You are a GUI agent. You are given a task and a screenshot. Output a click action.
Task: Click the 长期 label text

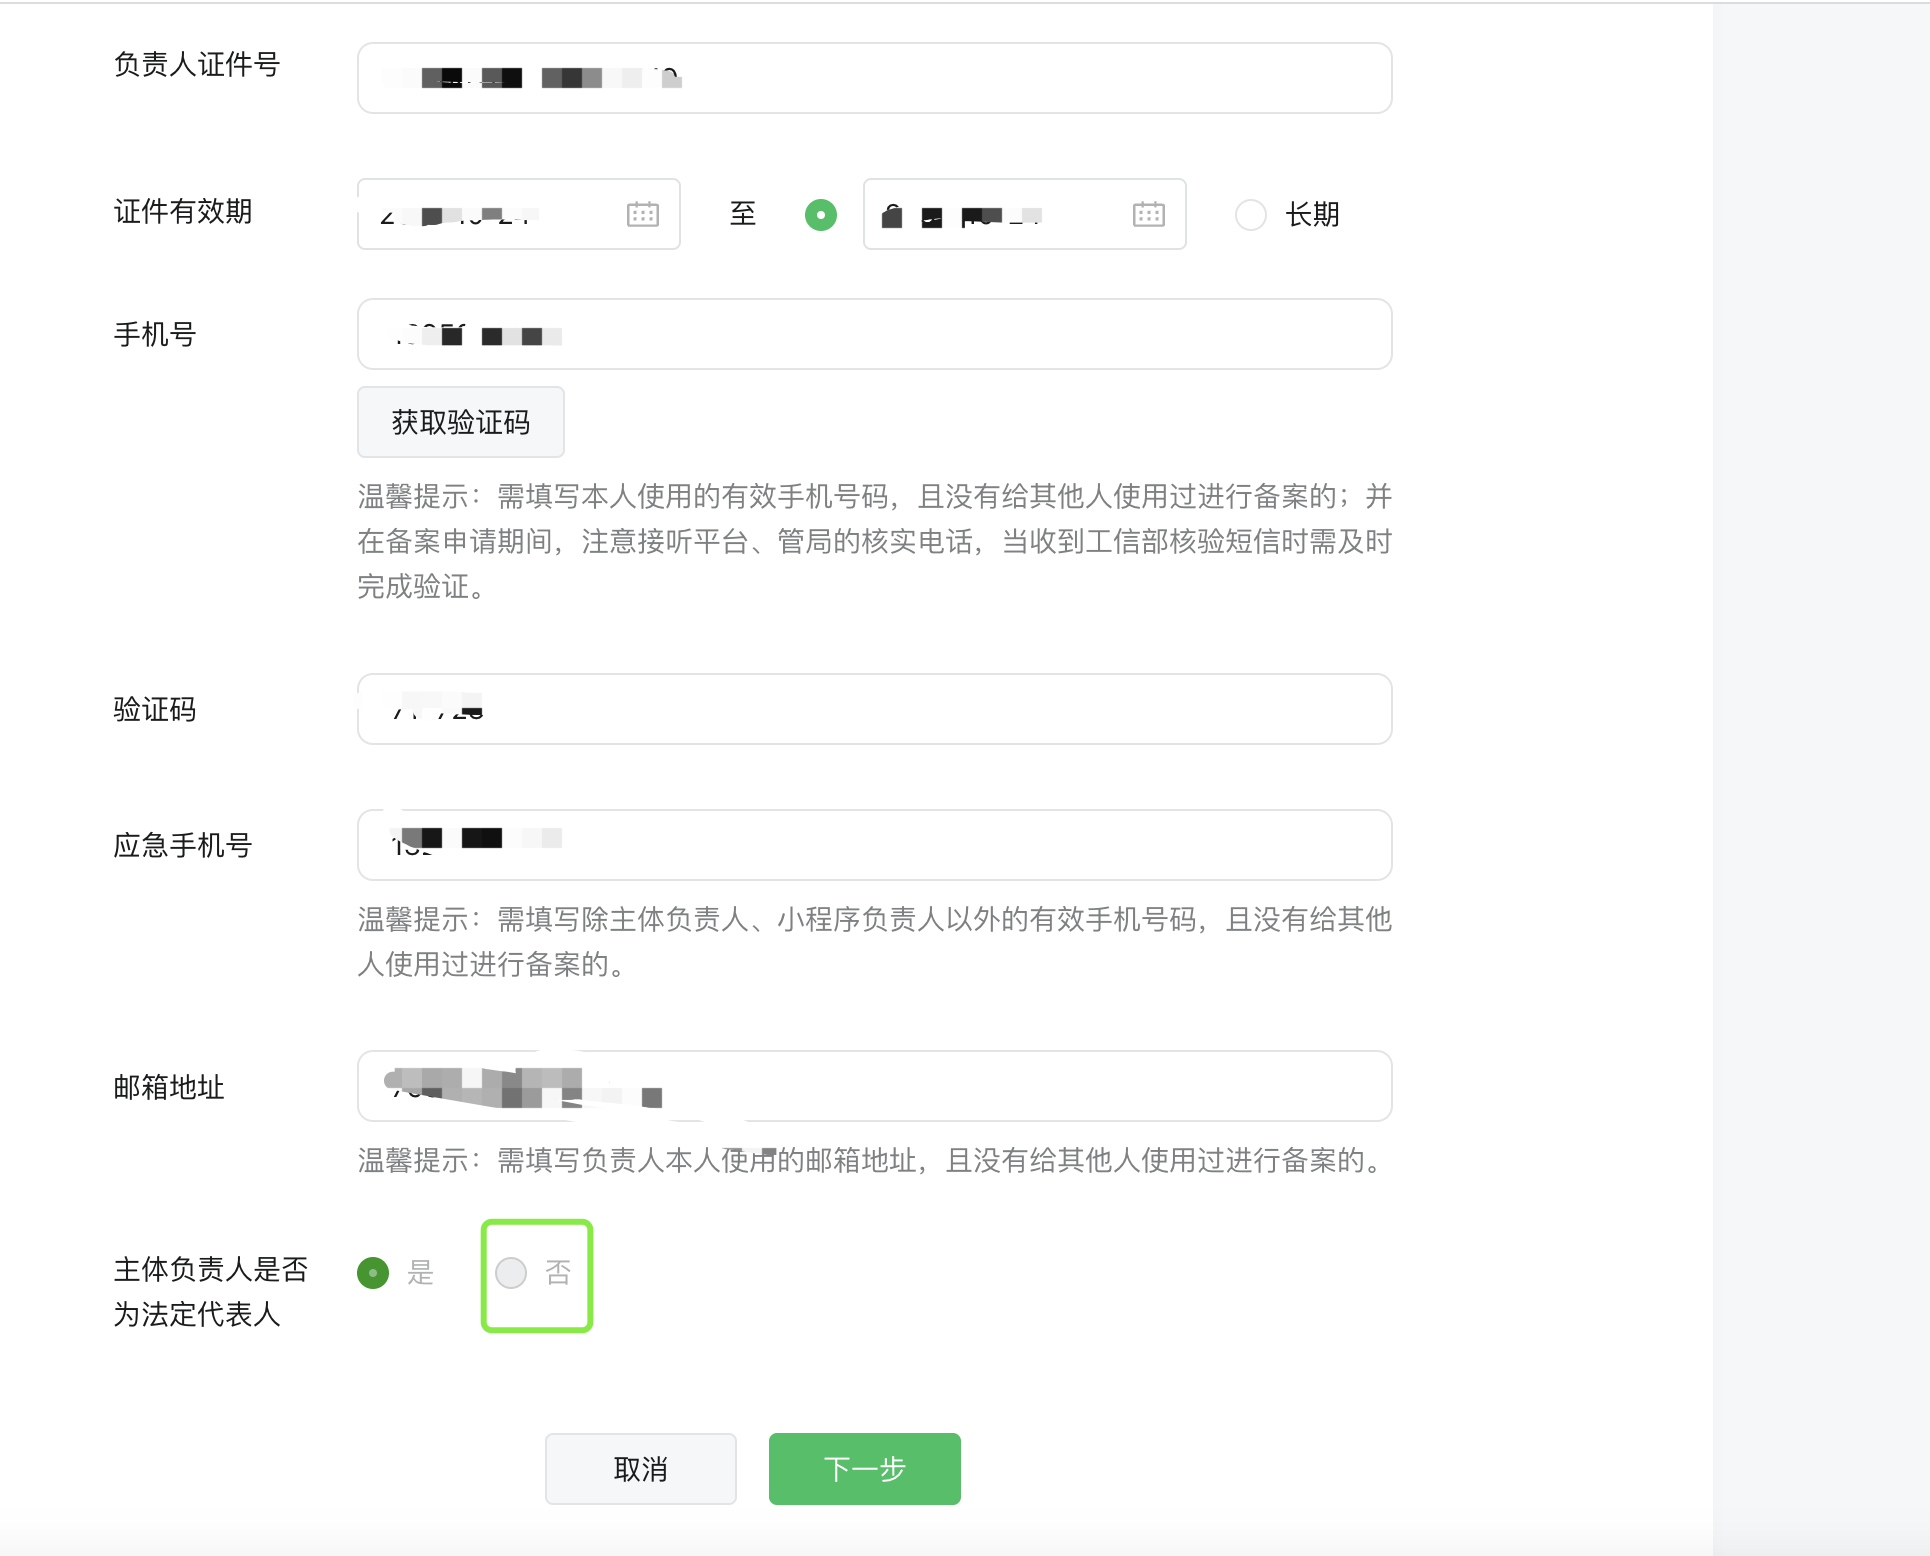1312,214
